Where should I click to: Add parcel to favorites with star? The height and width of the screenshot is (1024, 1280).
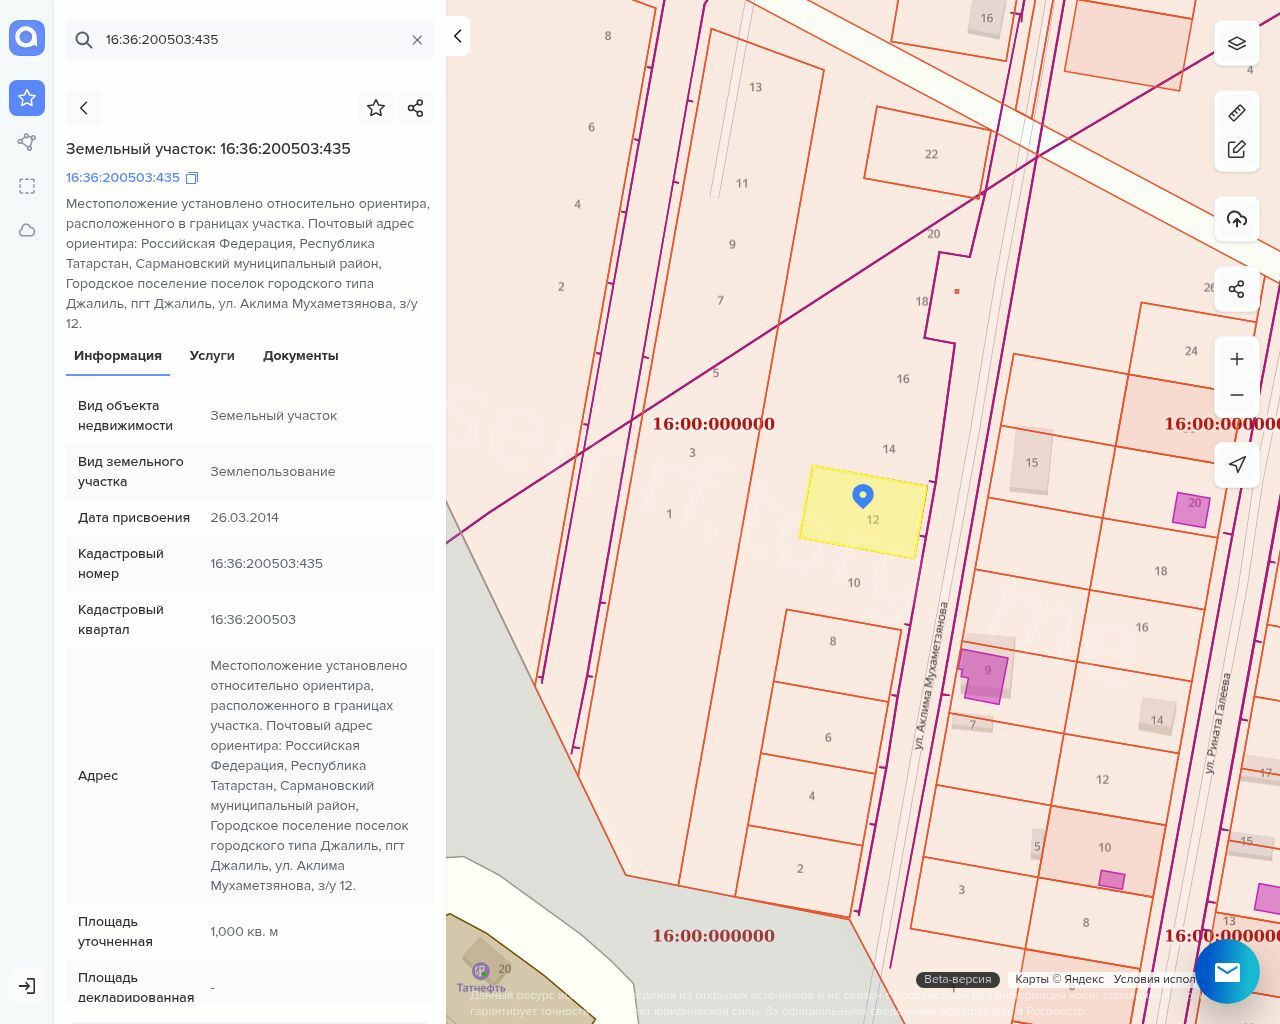coord(376,108)
